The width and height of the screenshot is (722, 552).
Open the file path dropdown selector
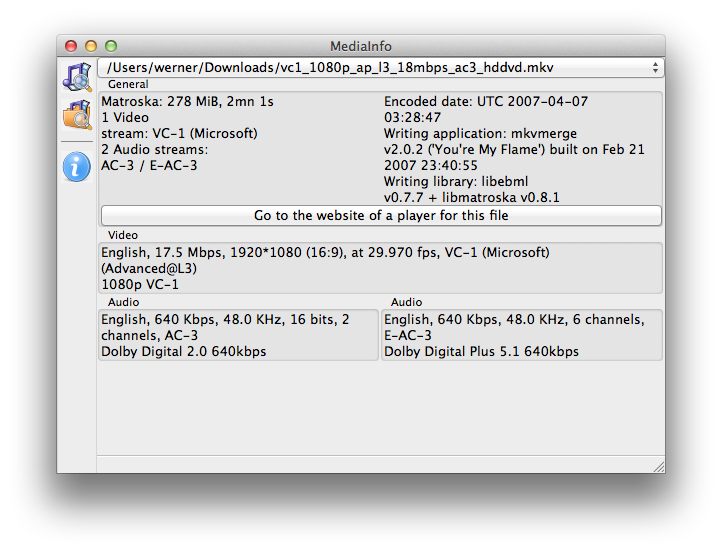[381, 68]
